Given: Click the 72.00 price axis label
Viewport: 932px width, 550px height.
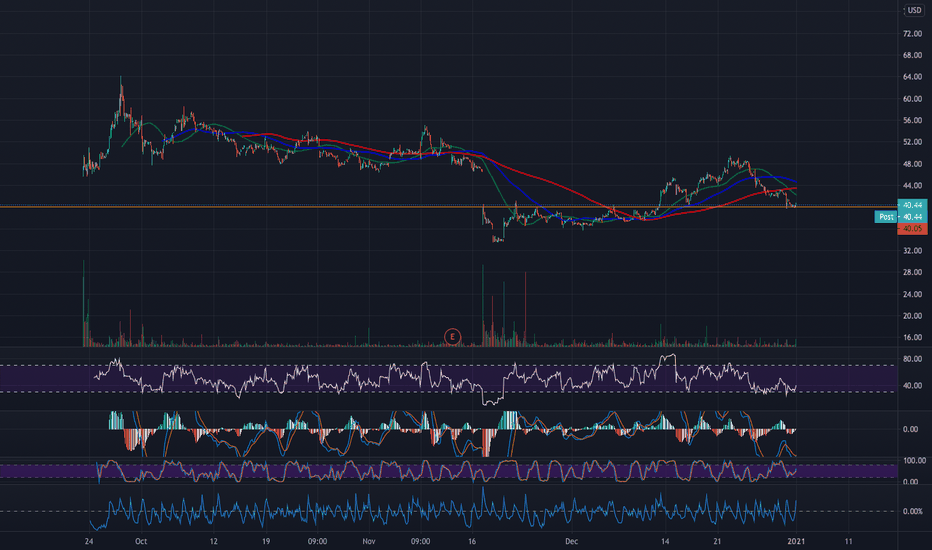Looking at the screenshot, I should coord(912,34).
